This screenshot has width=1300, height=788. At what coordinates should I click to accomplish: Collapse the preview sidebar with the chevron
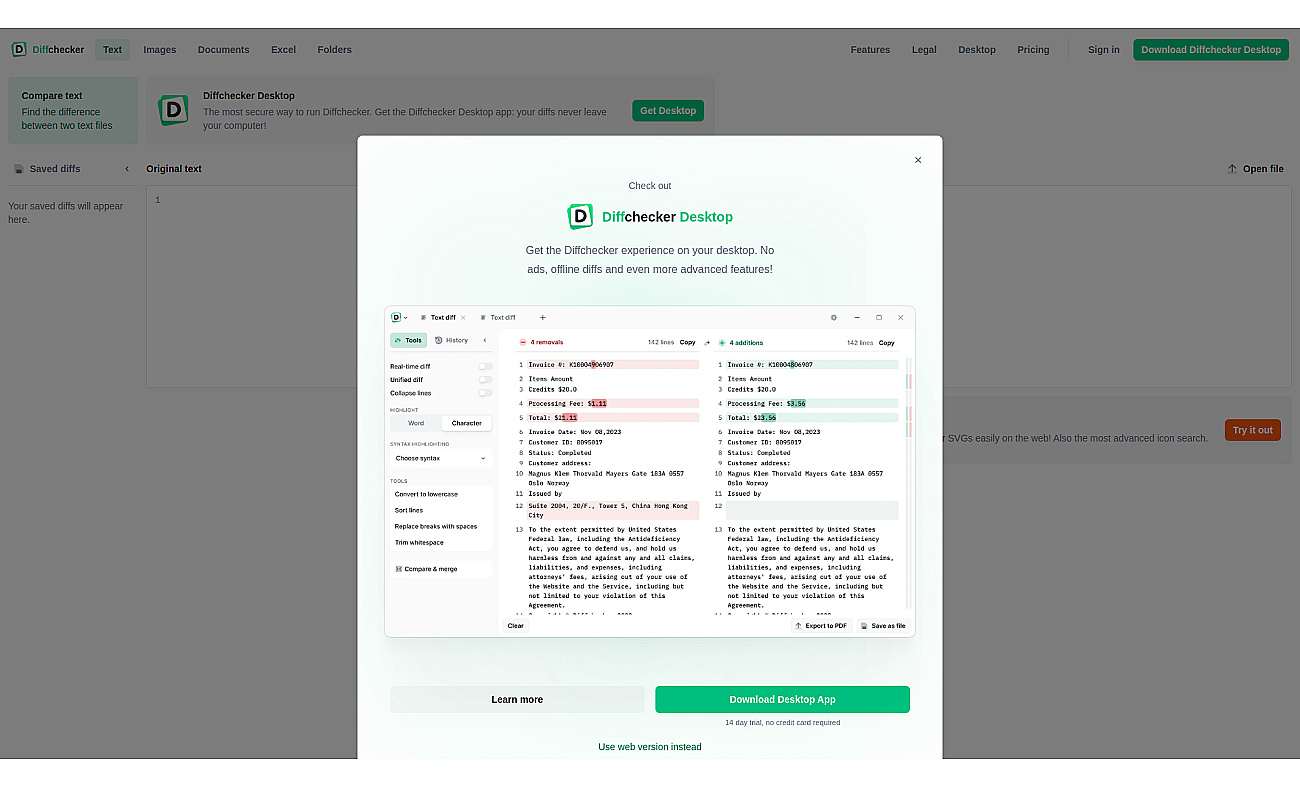(485, 340)
